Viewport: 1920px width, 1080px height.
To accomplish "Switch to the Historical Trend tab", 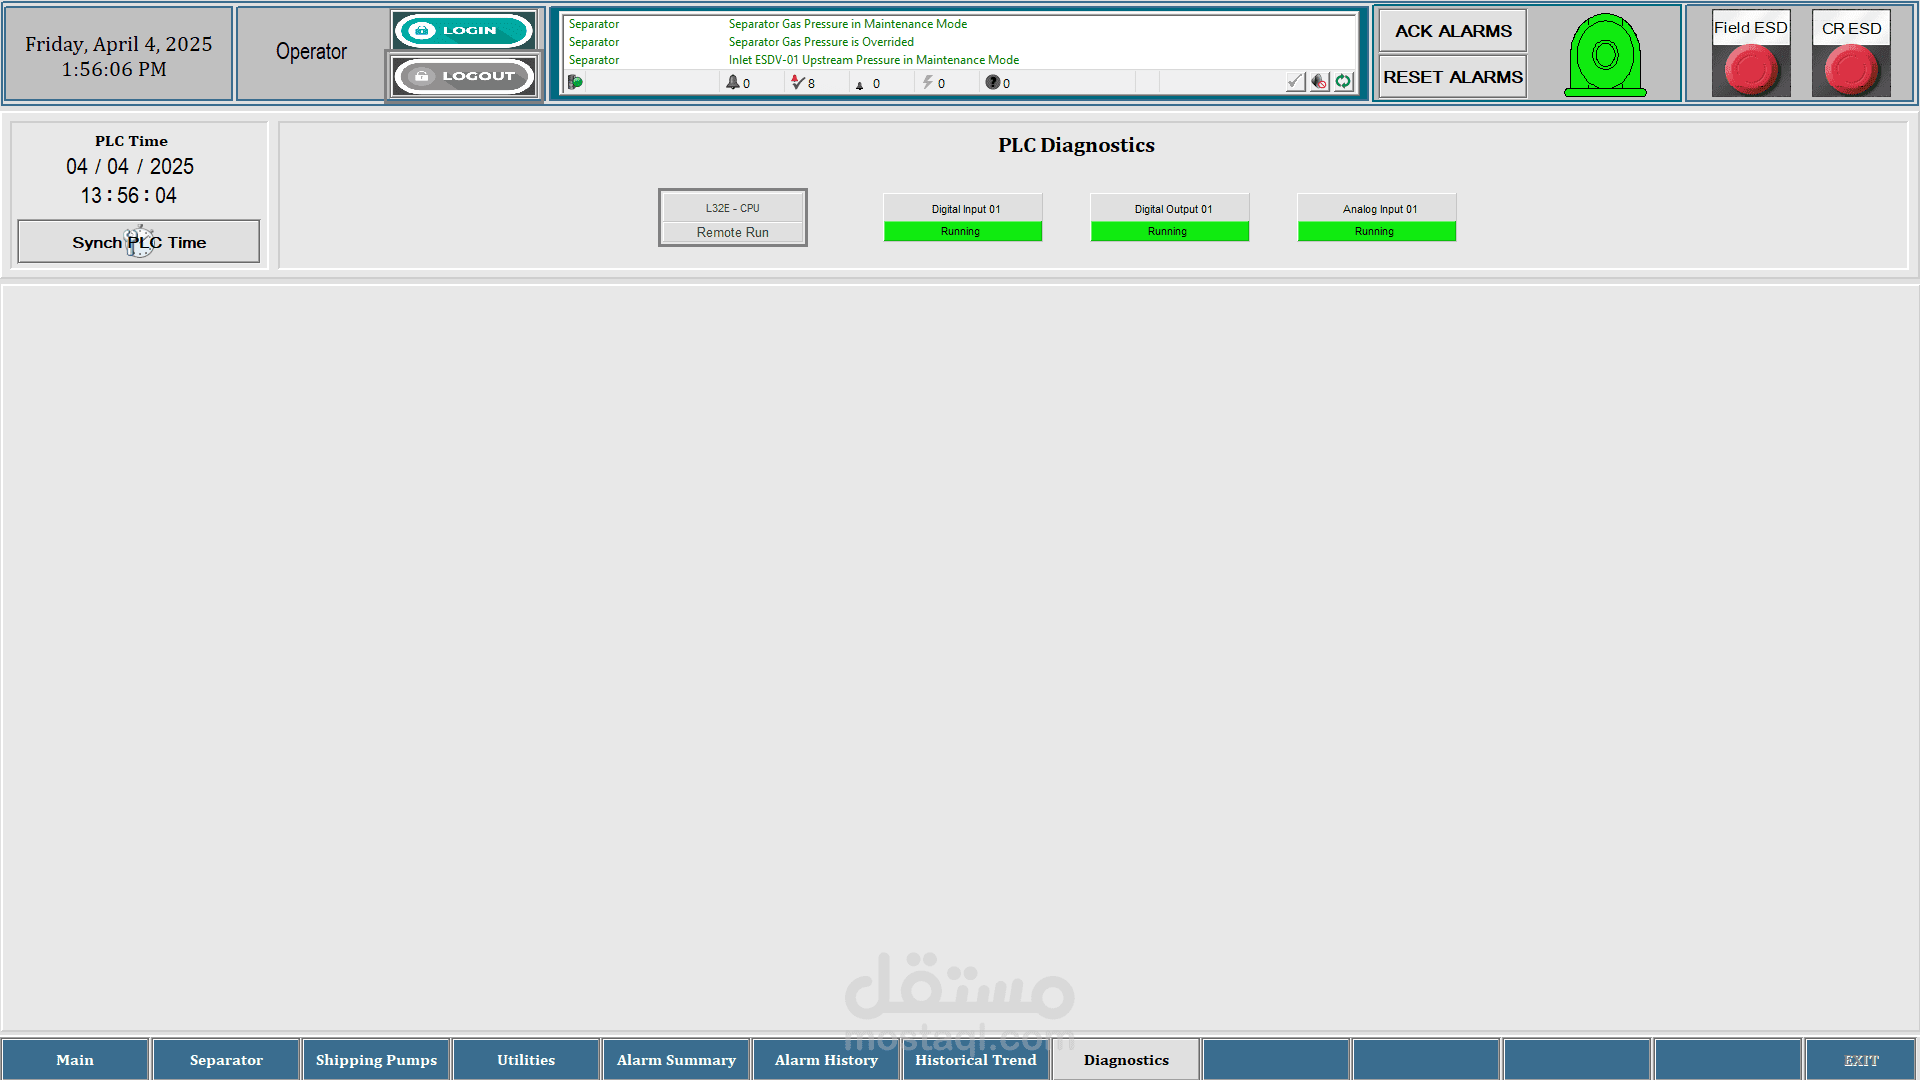I will [x=976, y=1060].
